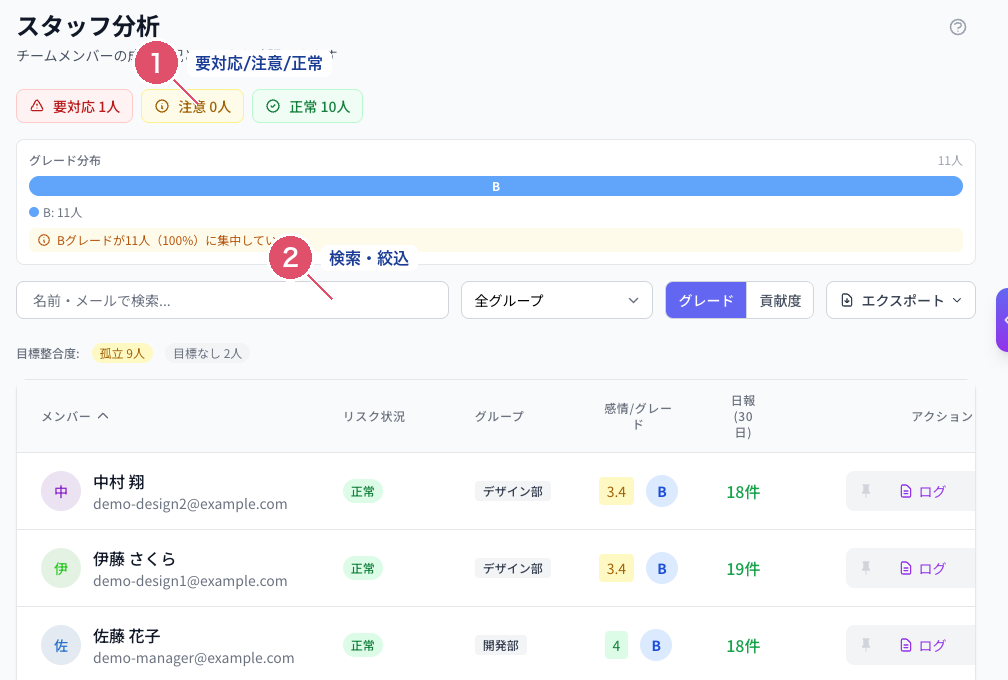Pin 佐藤 花子 with pin icon
The image size is (1008, 680).
pos(866,646)
